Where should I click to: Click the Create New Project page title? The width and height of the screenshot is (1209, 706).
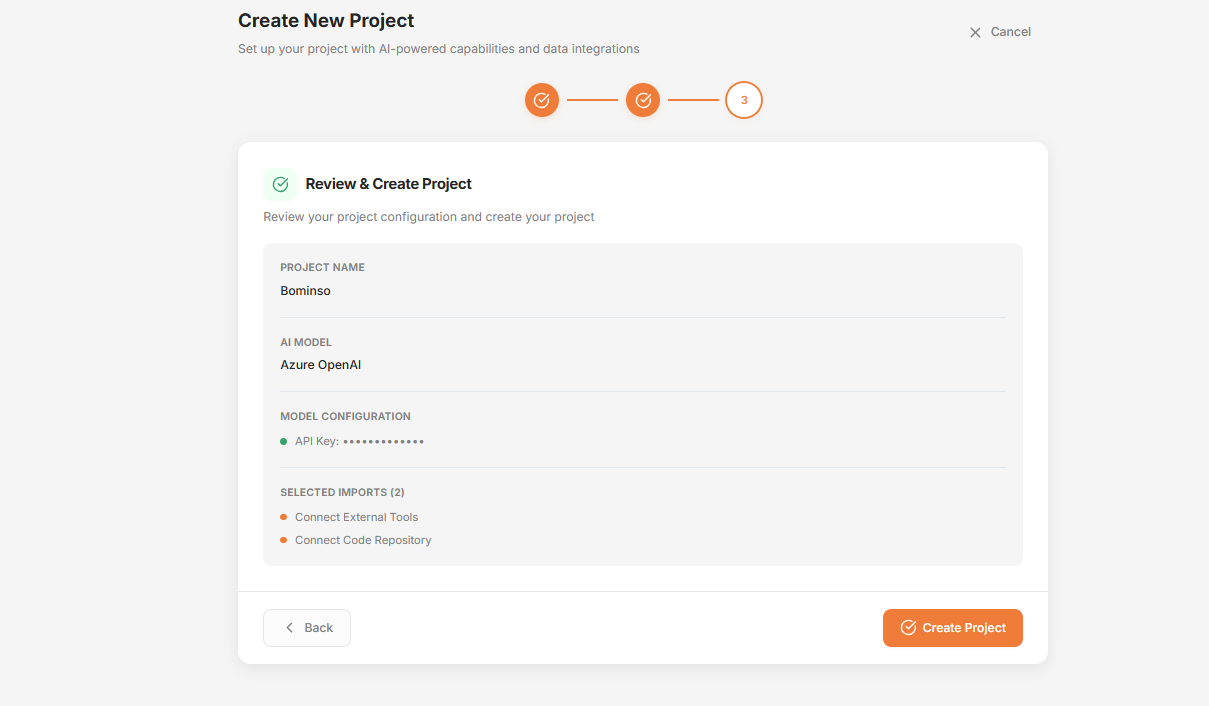click(326, 20)
